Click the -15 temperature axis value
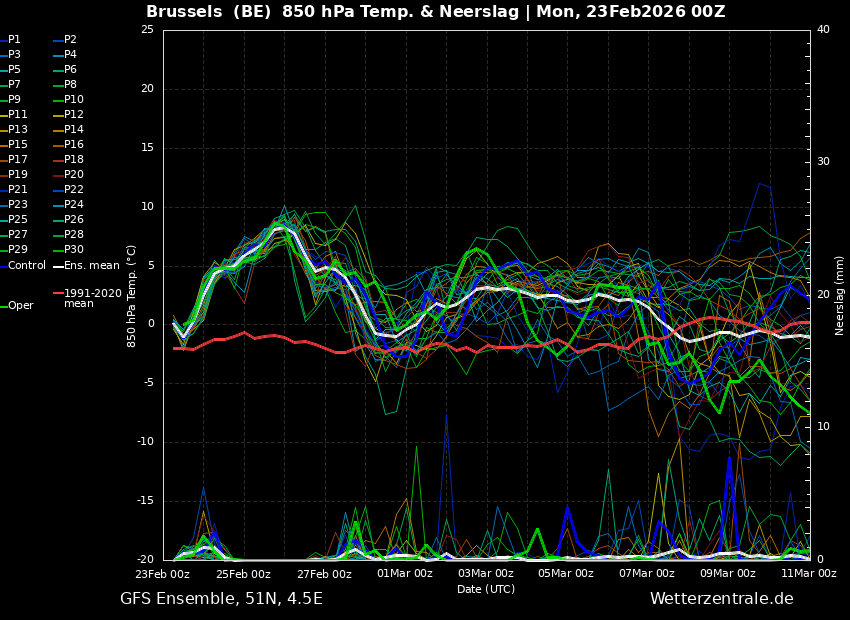Image resolution: width=850 pixels, height=620 pixels. (x=146, y=501)
